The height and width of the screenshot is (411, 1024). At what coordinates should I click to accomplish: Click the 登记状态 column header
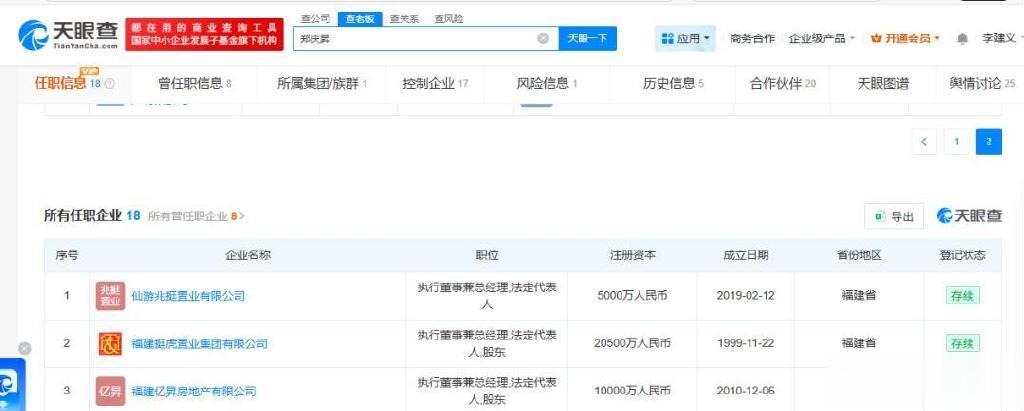[x=963, y=255]
